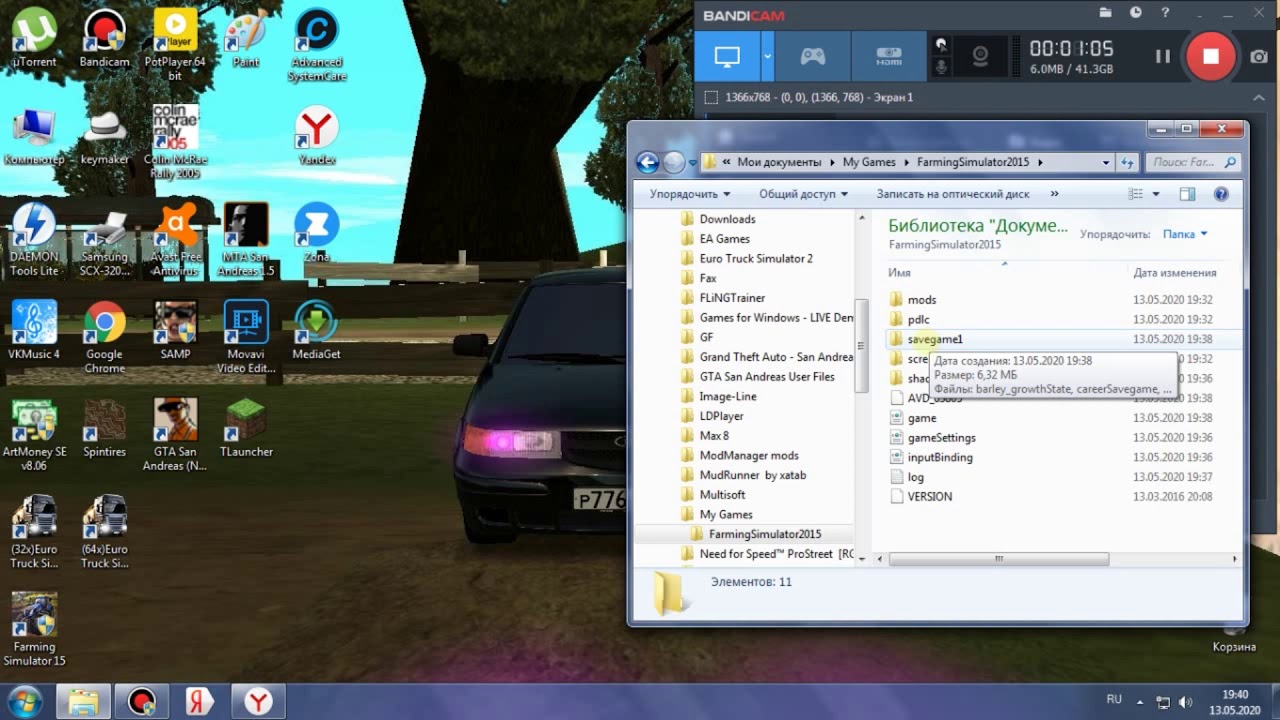Open the Paint desktop shortcut

pyautogui.click(x=245, y=39)
